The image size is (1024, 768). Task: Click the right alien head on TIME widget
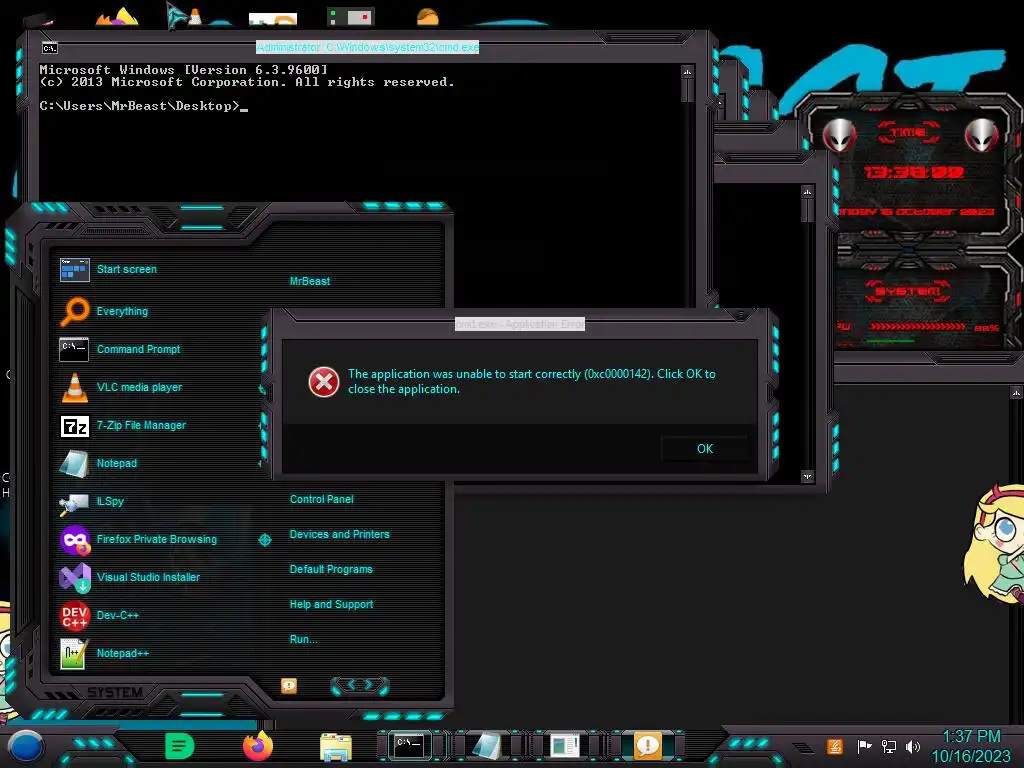[982, 135]
